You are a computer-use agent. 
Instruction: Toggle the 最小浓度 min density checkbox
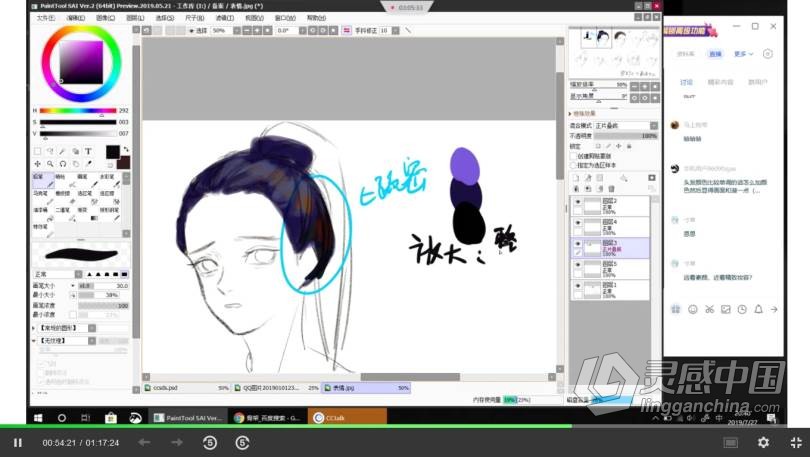point(73,314)
